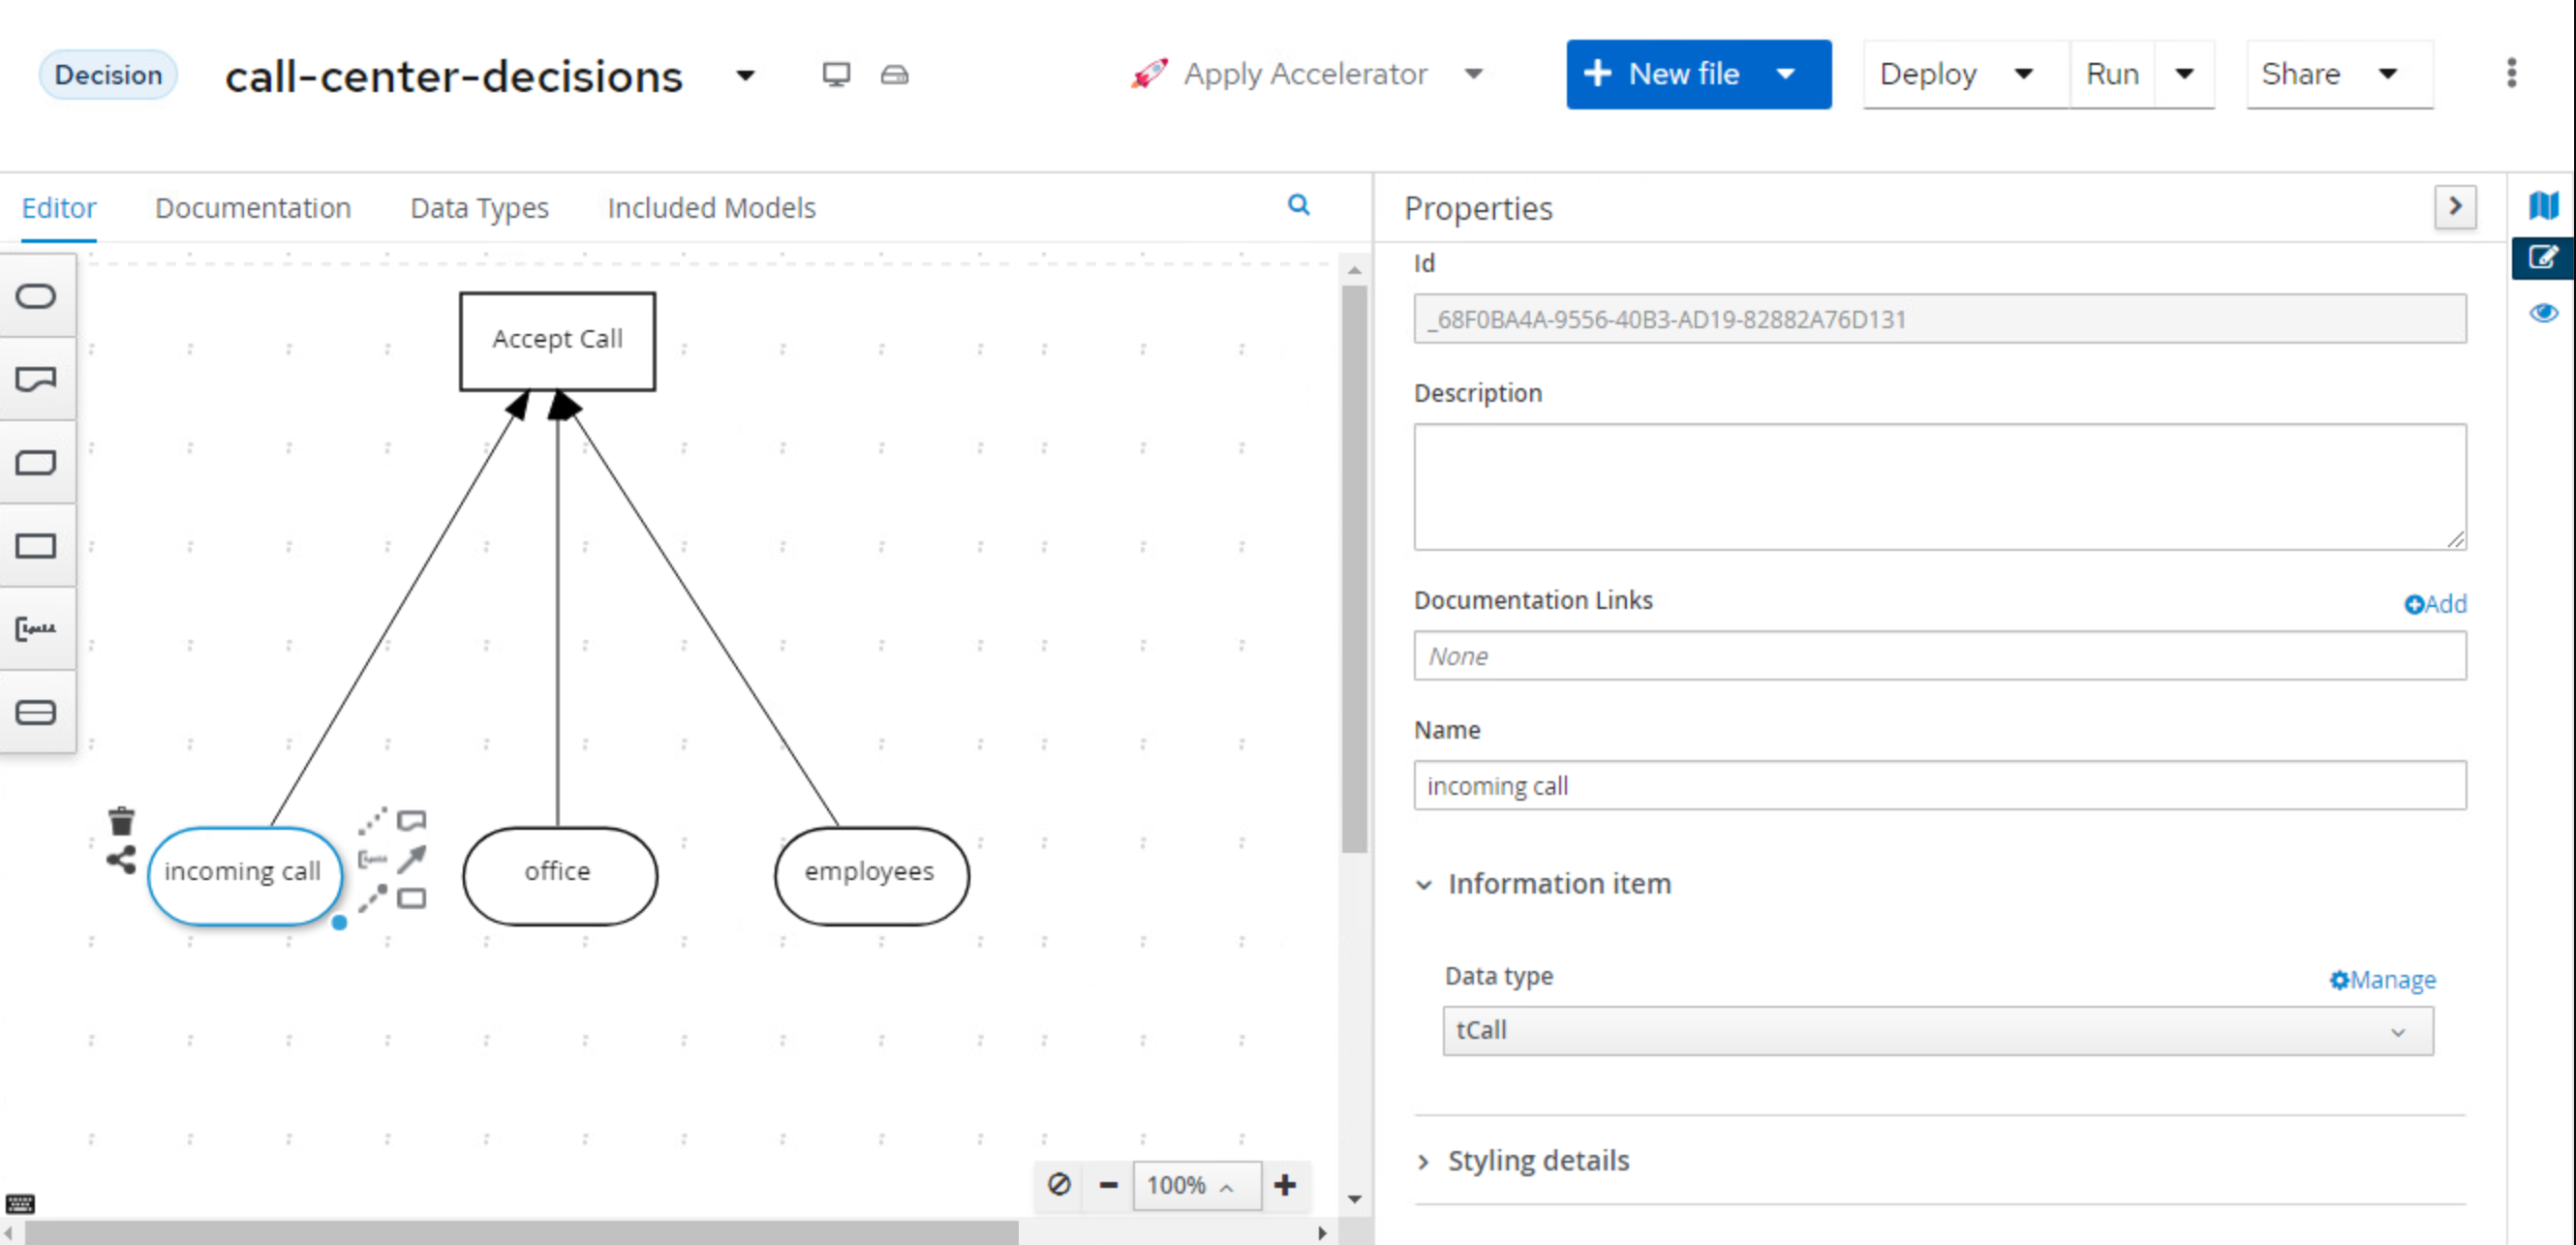The width and height of the screenshot is (2576, 1245).
Task: Zoom in with the plus button
Action: (x=1285, y=1185)
